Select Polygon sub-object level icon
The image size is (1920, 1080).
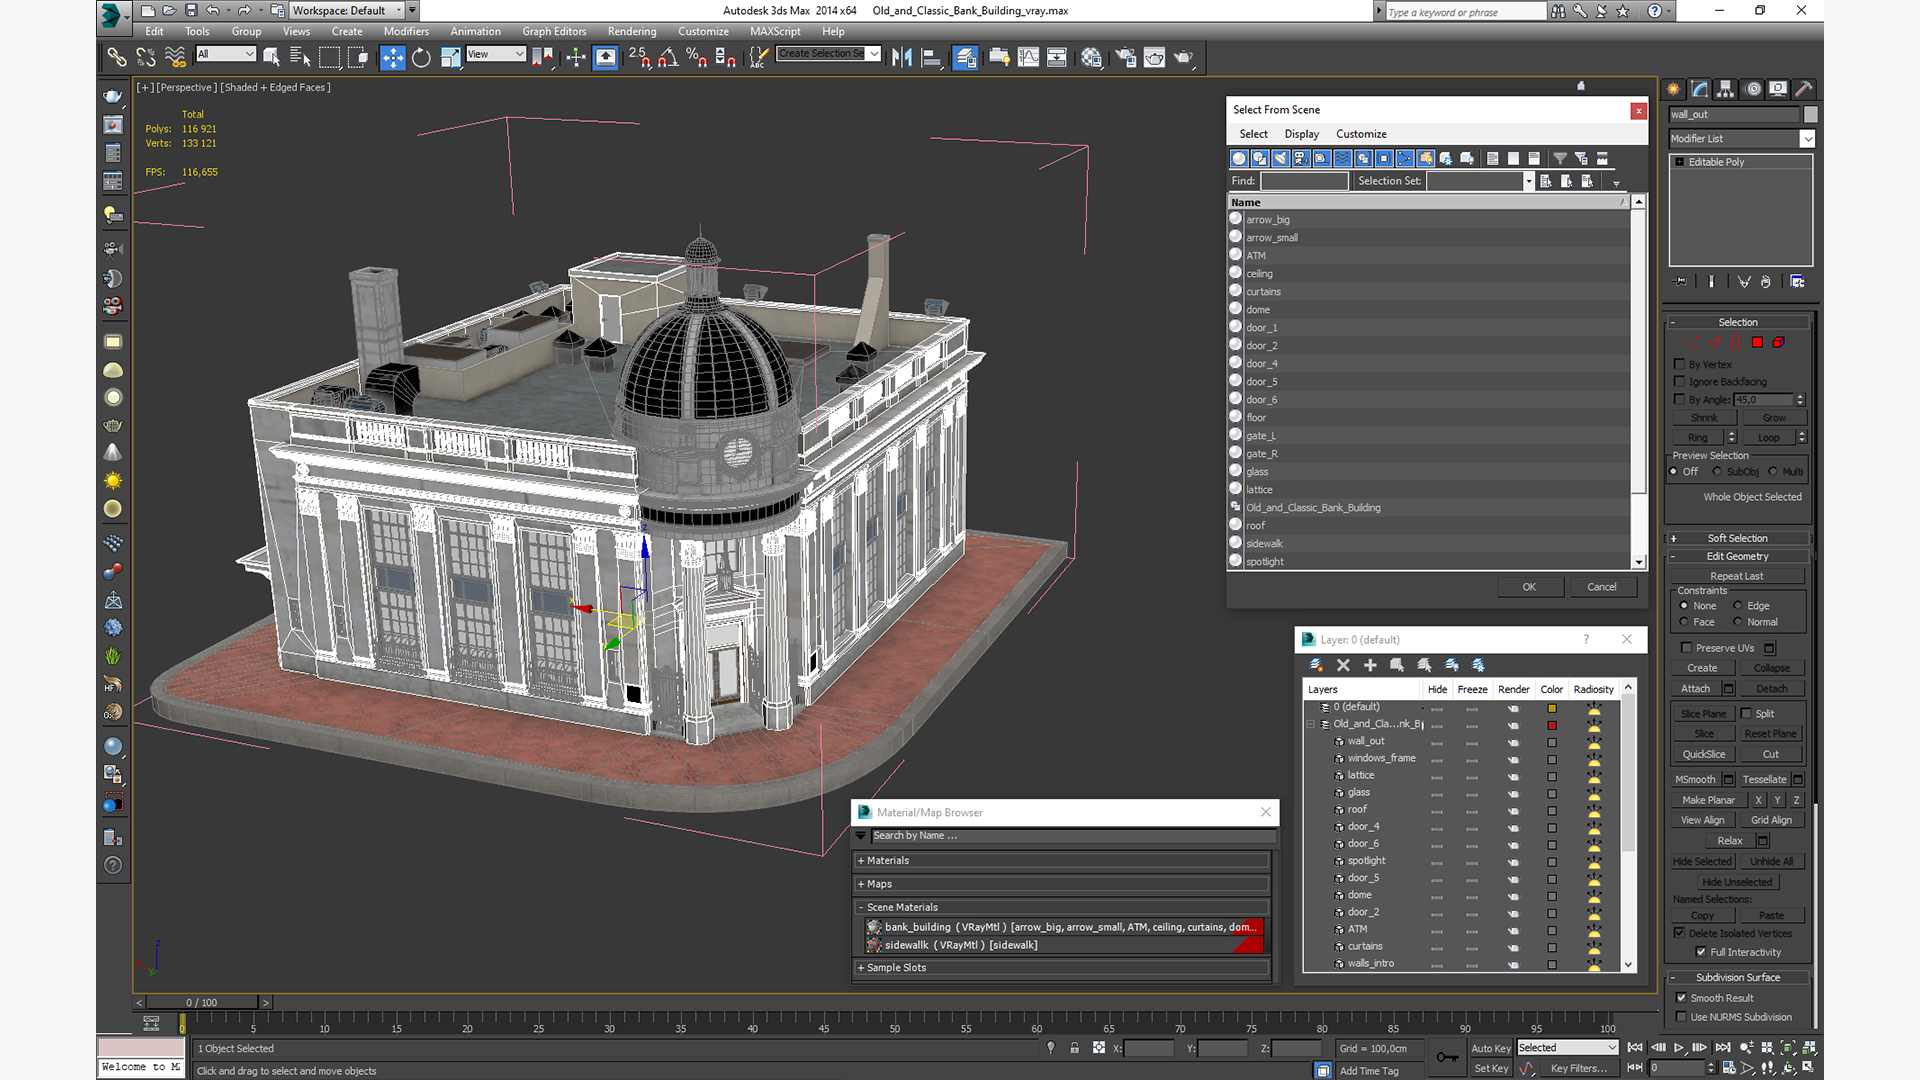[1757, 342]
